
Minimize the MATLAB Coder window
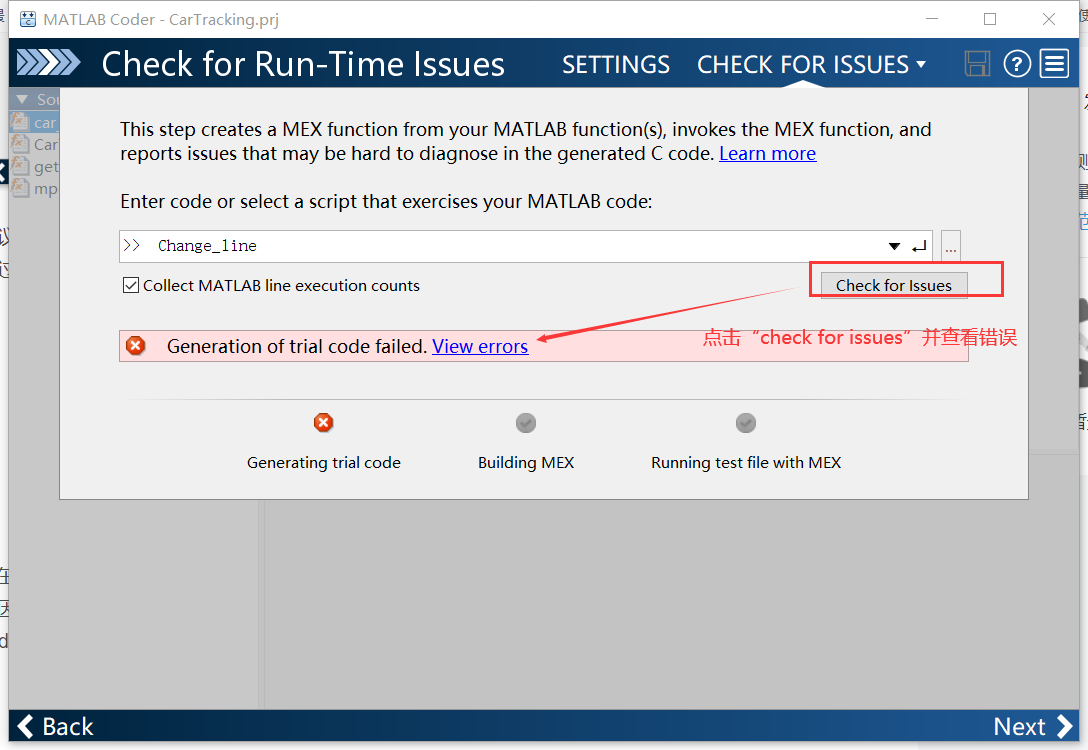(932, 19)
